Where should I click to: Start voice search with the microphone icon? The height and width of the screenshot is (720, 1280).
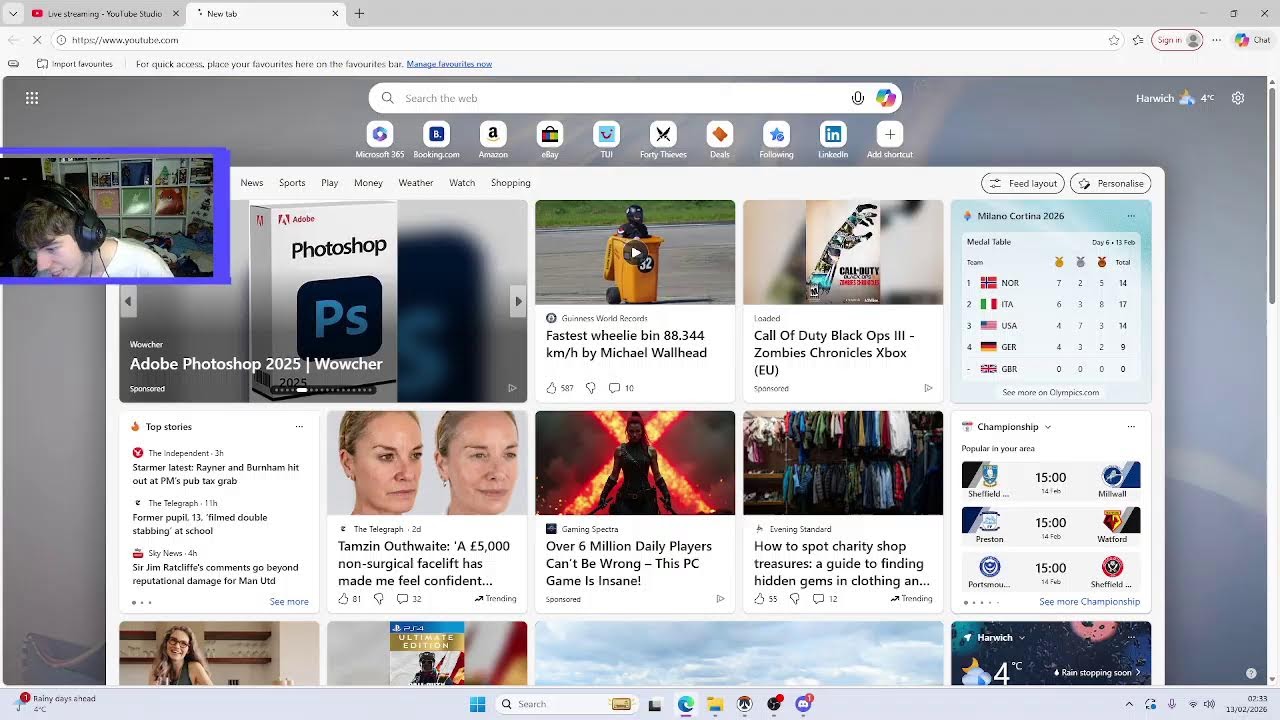point(857,98)
